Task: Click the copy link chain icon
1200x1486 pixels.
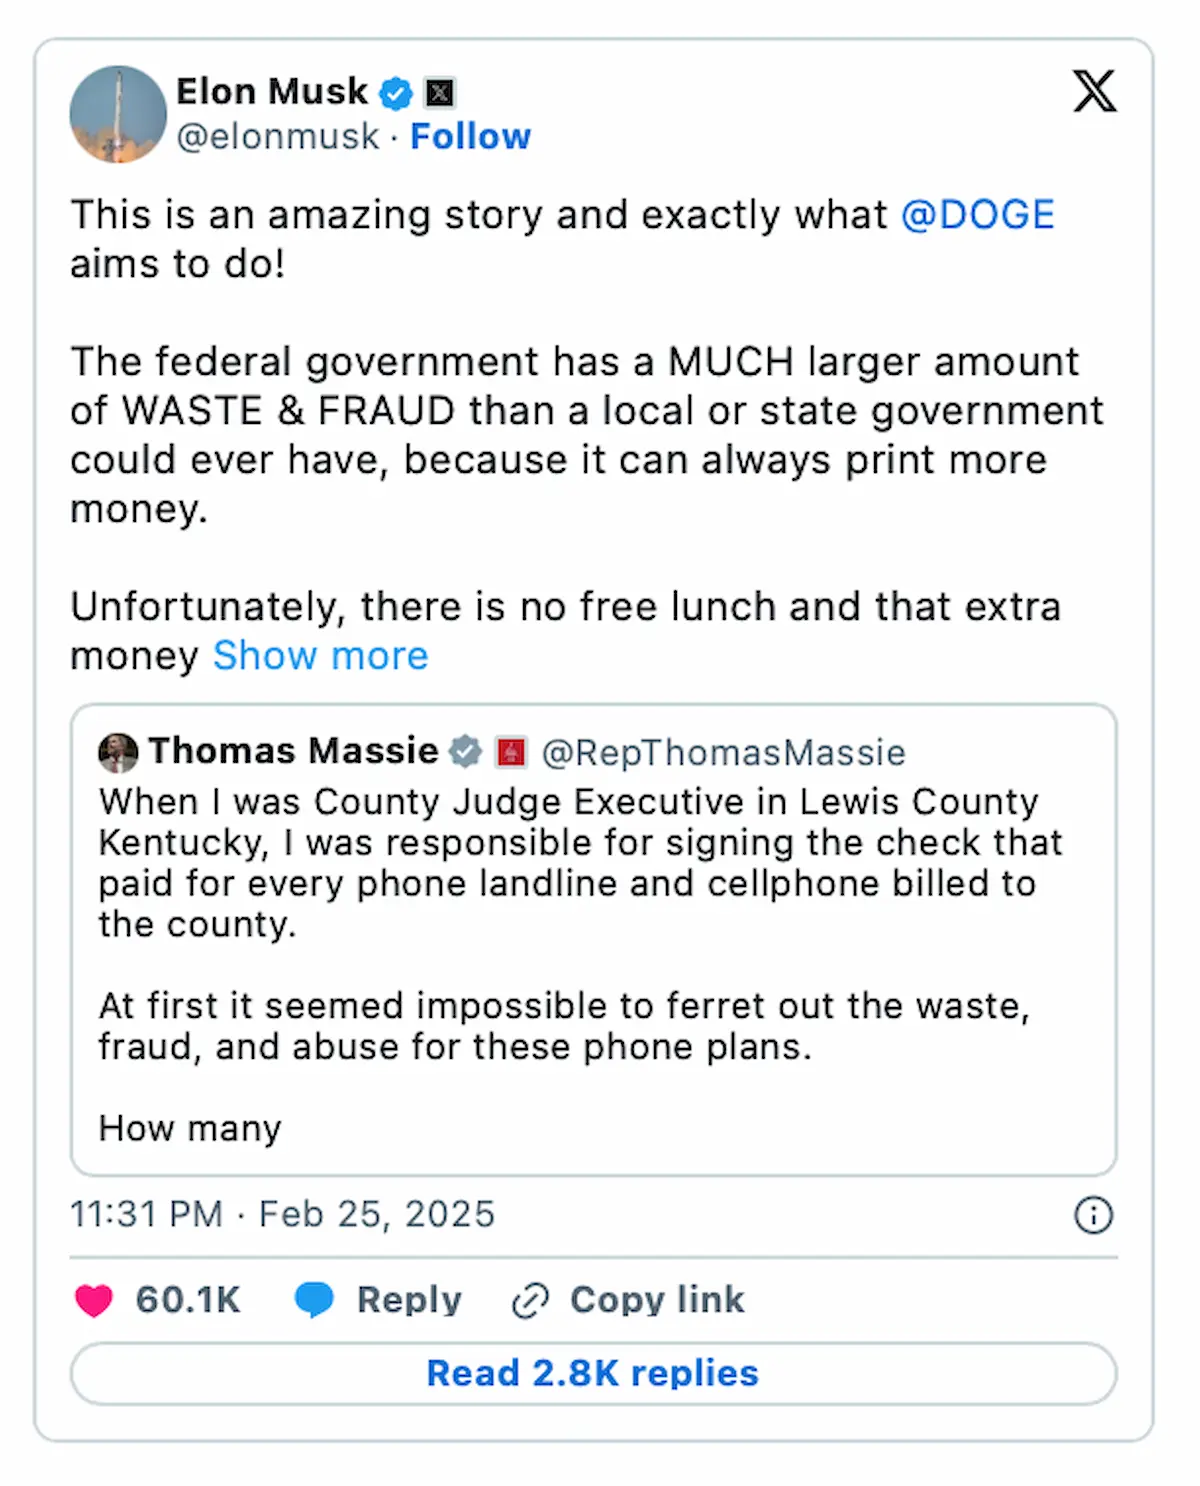Action: 530,1301
